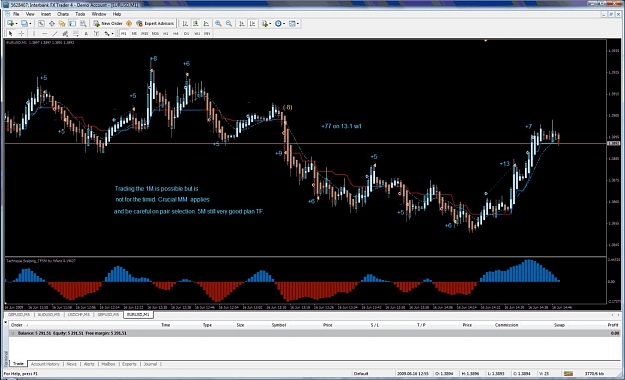Open the Market Watch window icon
Viewport: 625px width, 380px height.
click(x=41, y=24)
